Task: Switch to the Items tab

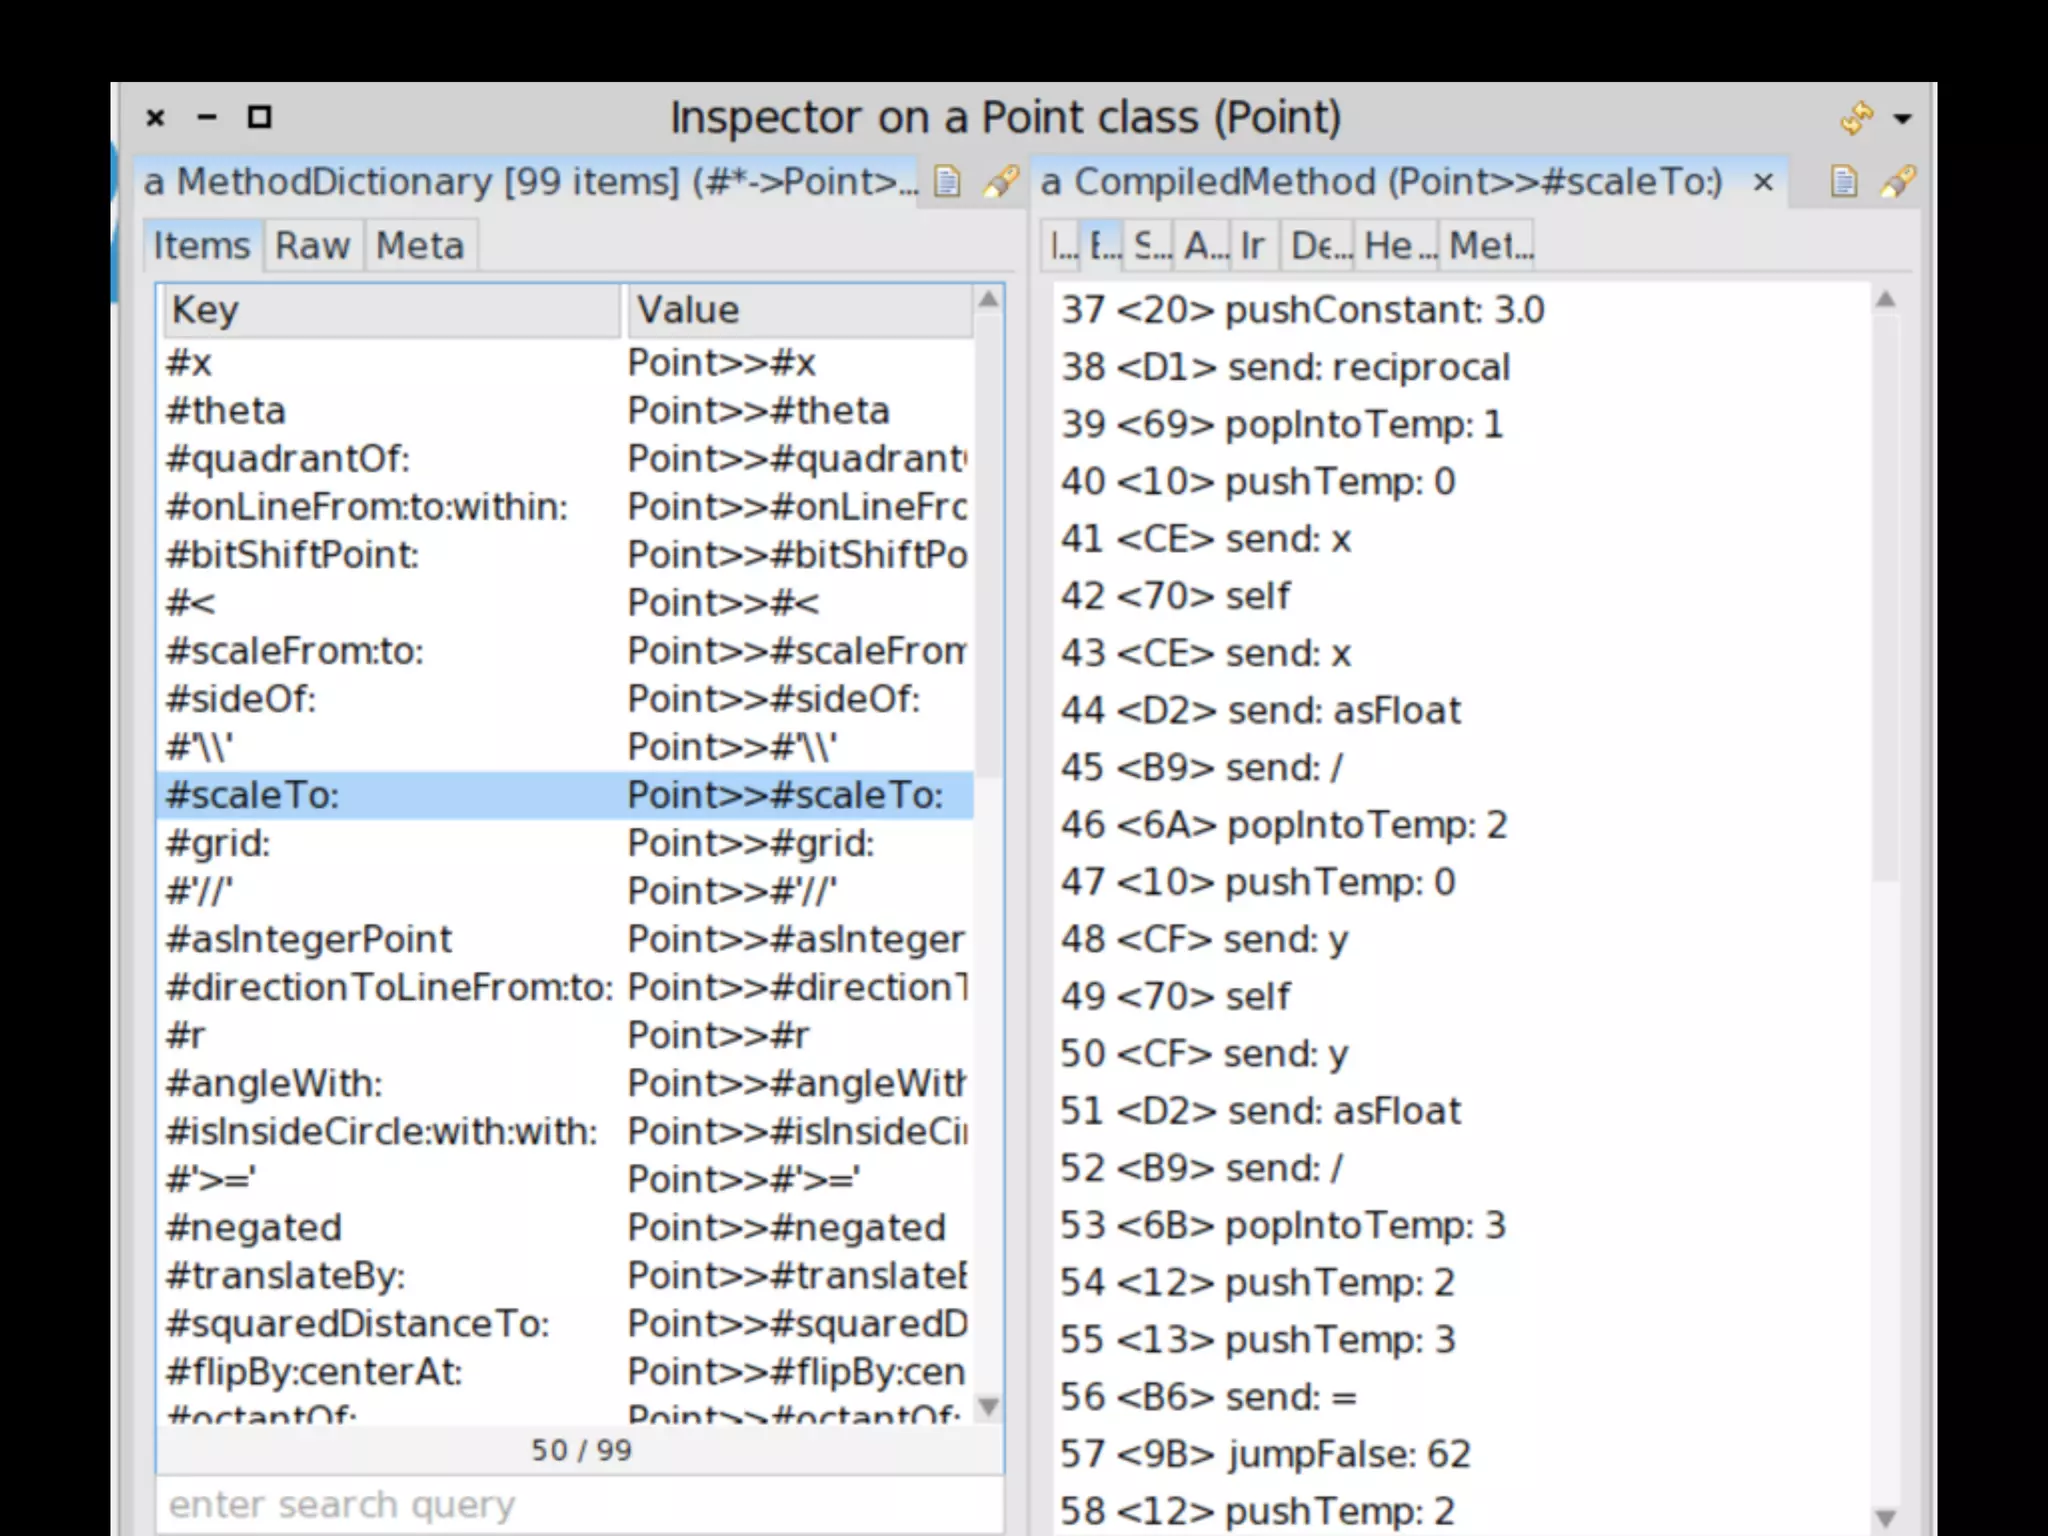Action: point(202,245)
